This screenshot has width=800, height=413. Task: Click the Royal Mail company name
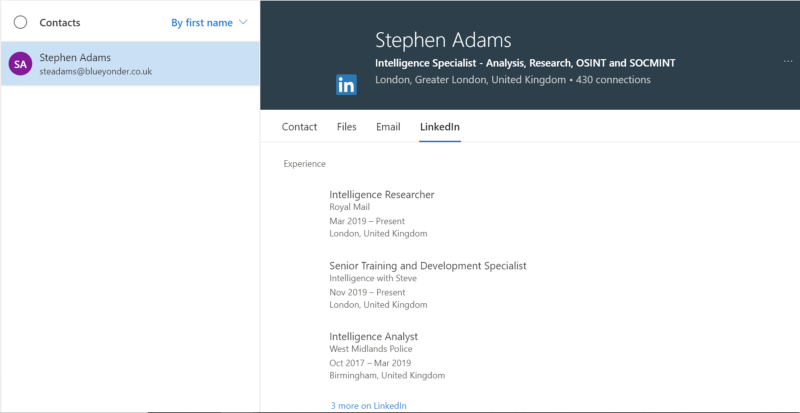tap(349, 207)
